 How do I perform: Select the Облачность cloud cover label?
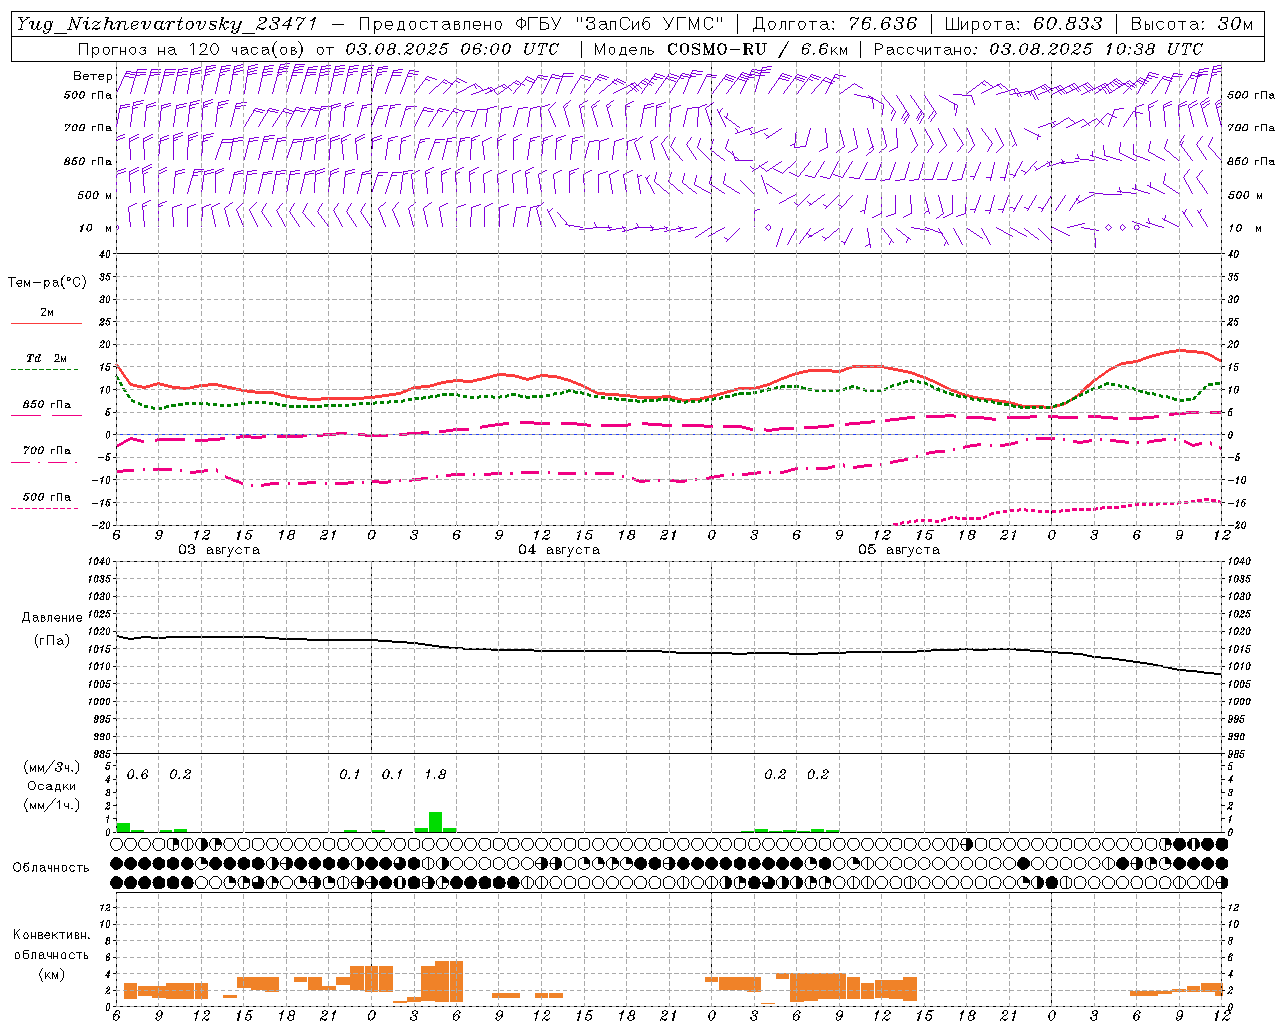pyautogui.click(x=51, y=867)
